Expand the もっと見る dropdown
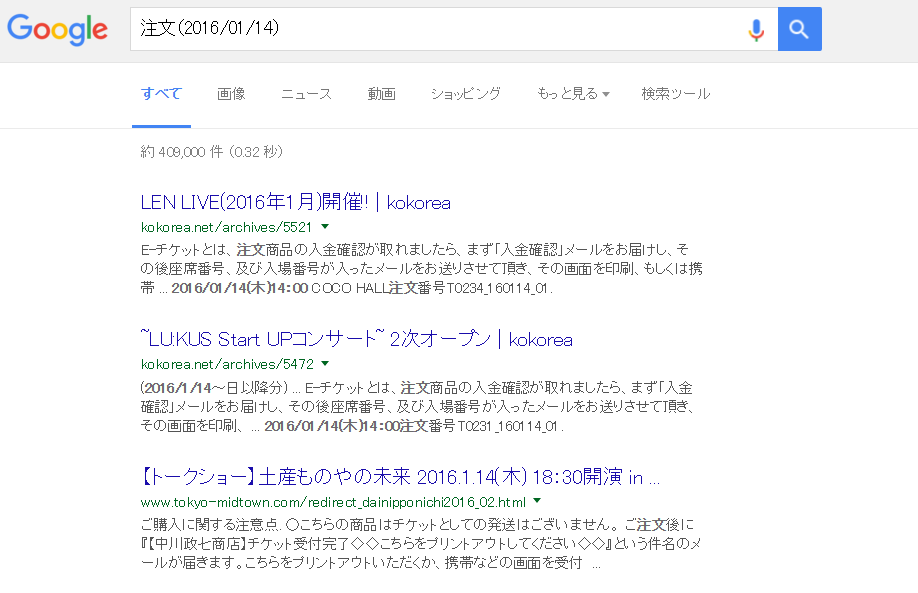This screenshot has width=918, height=593. (573, 94)
